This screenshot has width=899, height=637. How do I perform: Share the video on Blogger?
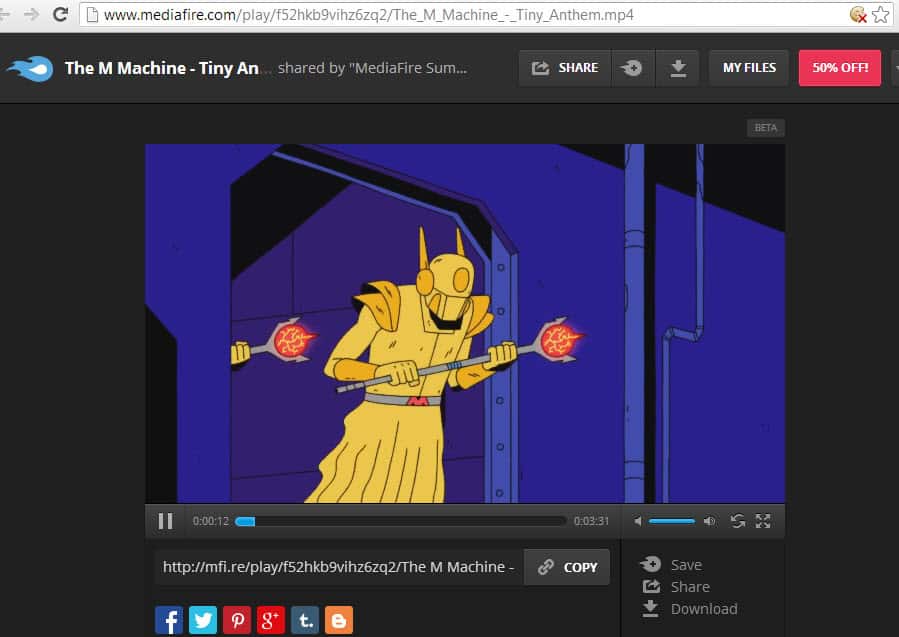pos(339,620)
